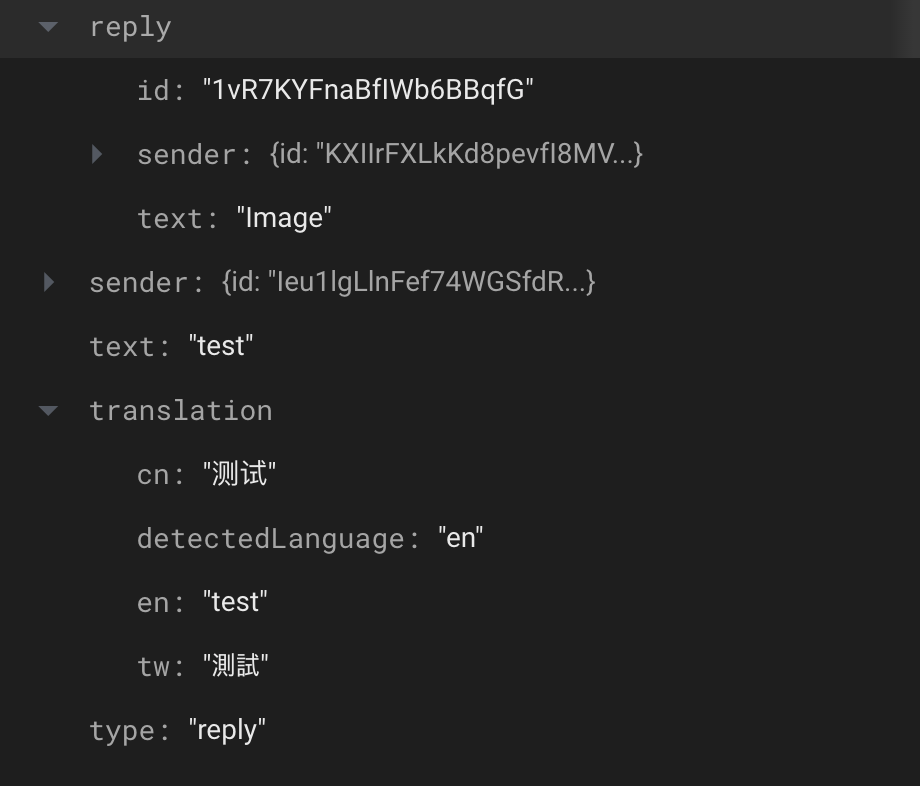Select the id key under reply
Screen dimensions: 920x786
pos(154,90)
